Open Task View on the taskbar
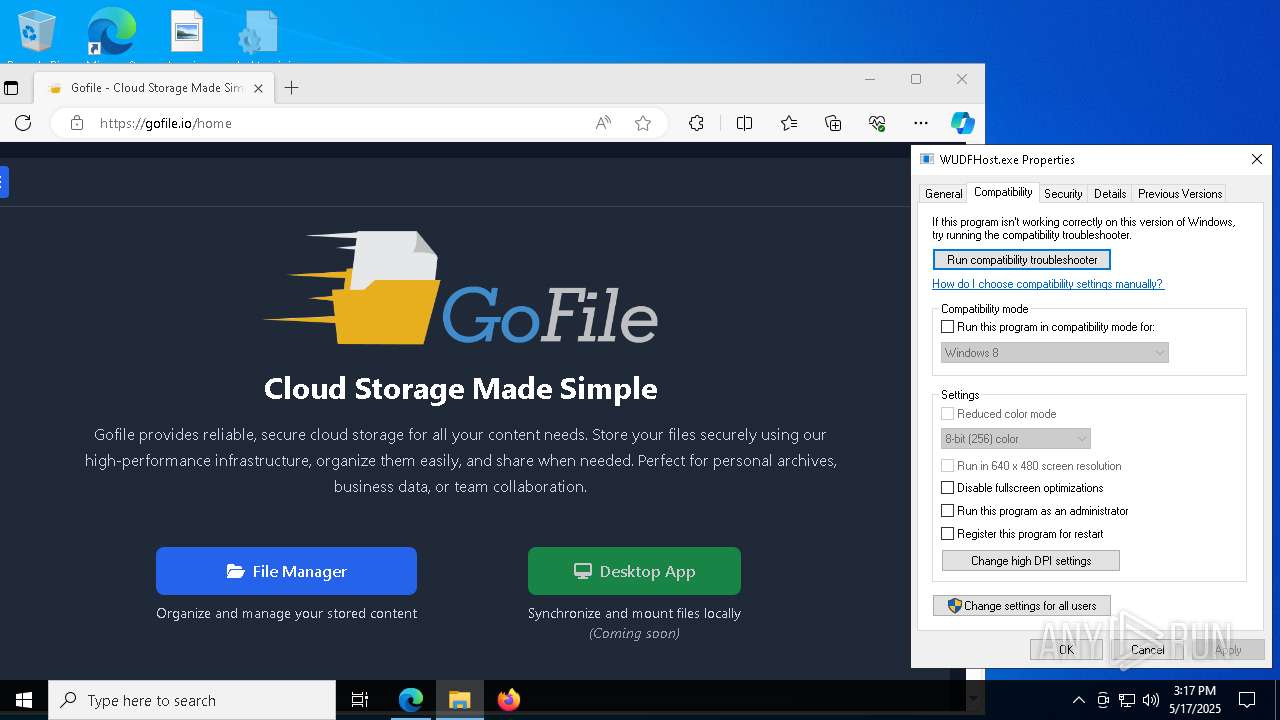The image size is (1280, 720). pyautogui.click(x=360, y=700)
